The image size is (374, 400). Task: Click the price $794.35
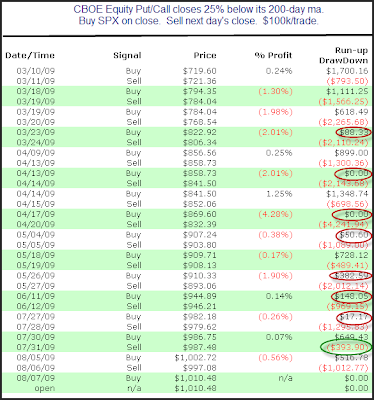[x=200, y=91]
